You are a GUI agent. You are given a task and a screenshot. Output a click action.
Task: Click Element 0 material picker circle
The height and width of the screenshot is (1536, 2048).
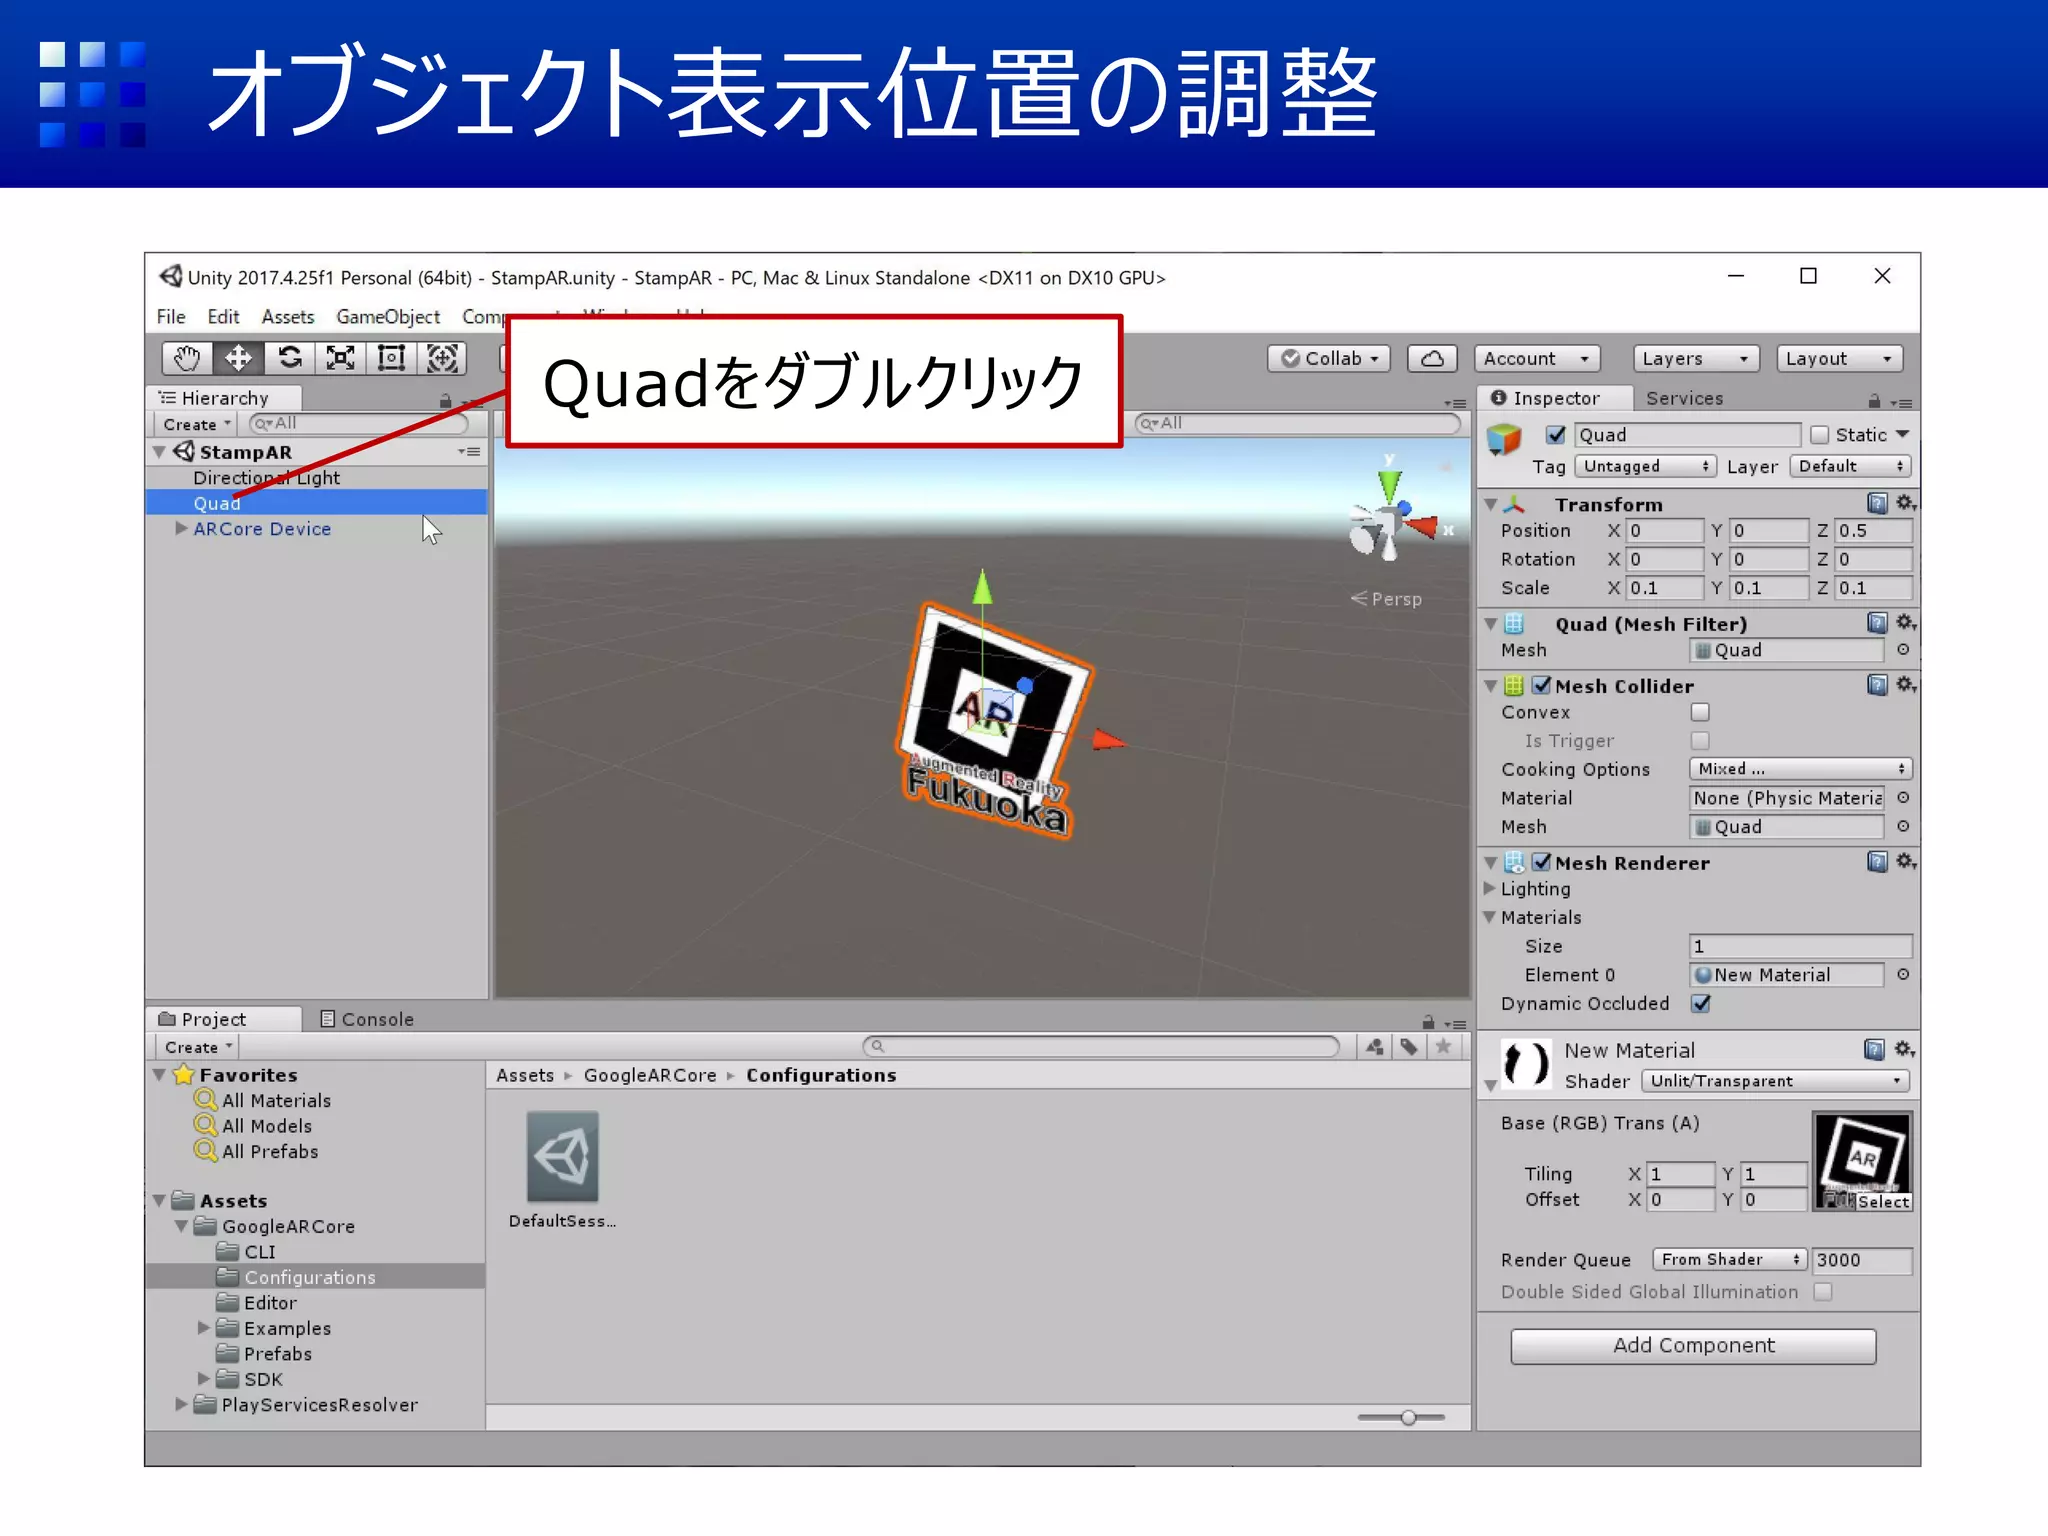[1903, 975]
